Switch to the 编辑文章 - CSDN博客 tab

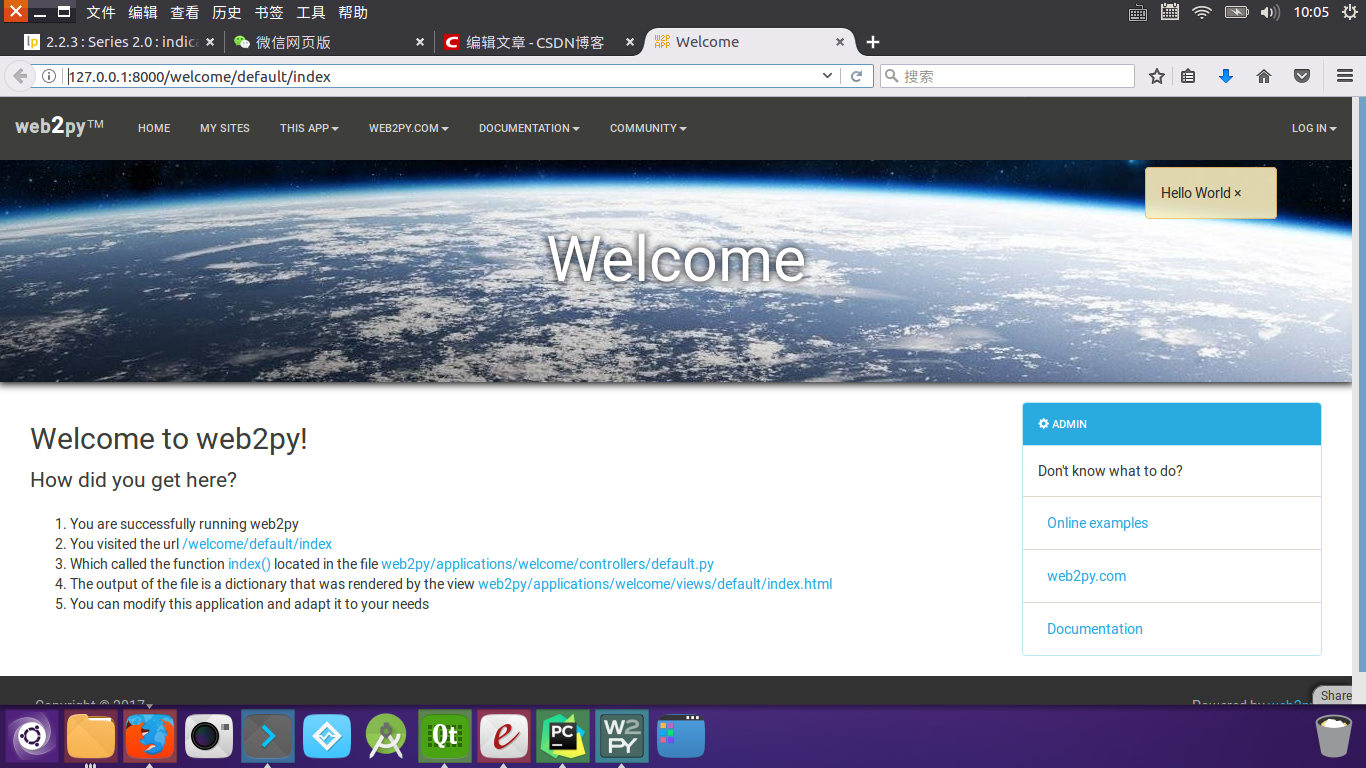539,42
